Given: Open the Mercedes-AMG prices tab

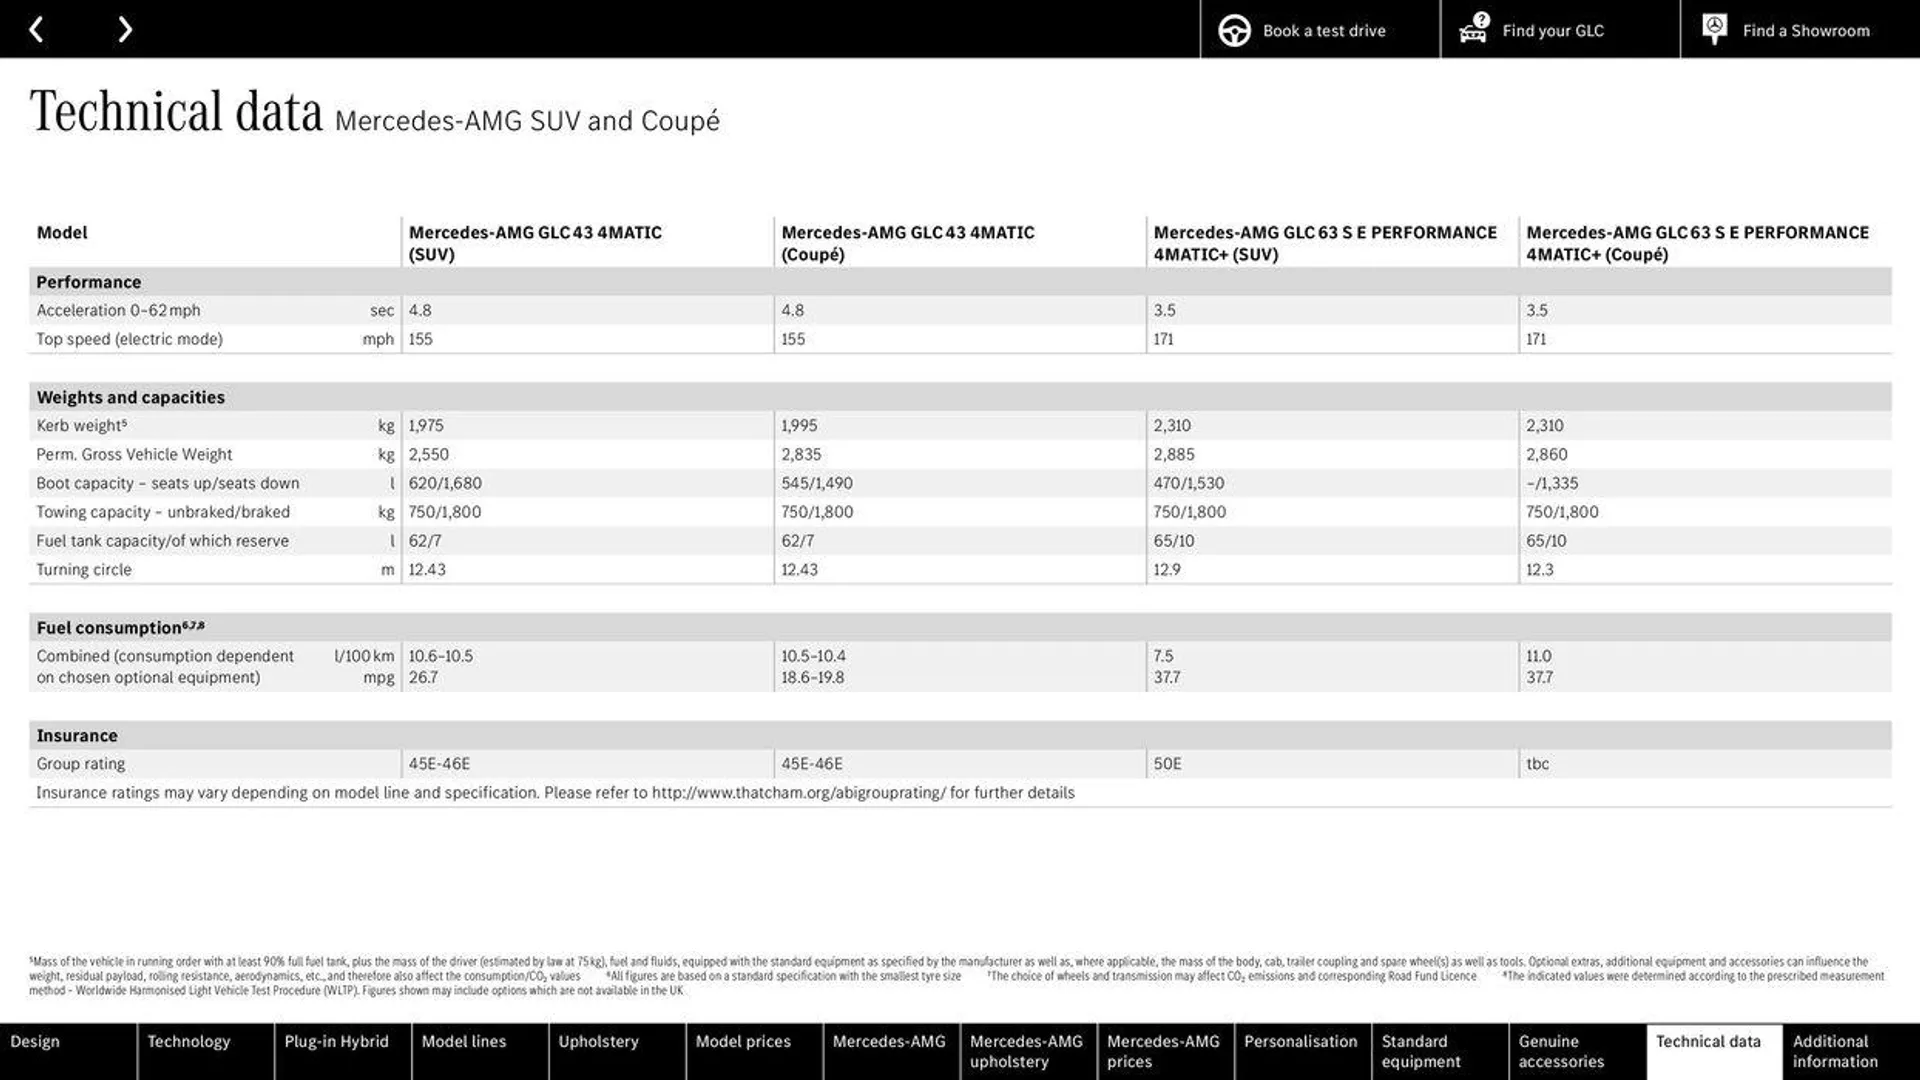Looking at the screenshot, I should pos(1164,1051).
